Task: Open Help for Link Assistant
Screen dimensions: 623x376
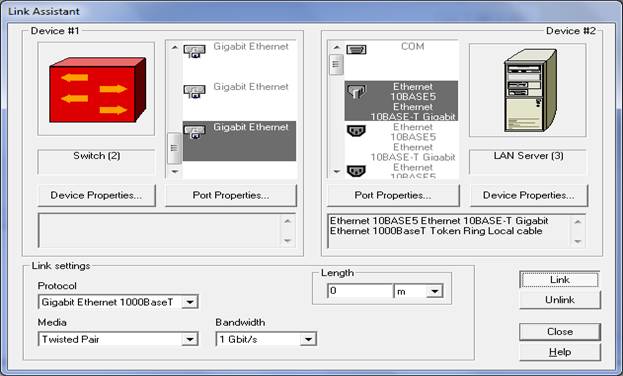Action: click(x=559, y=352)
